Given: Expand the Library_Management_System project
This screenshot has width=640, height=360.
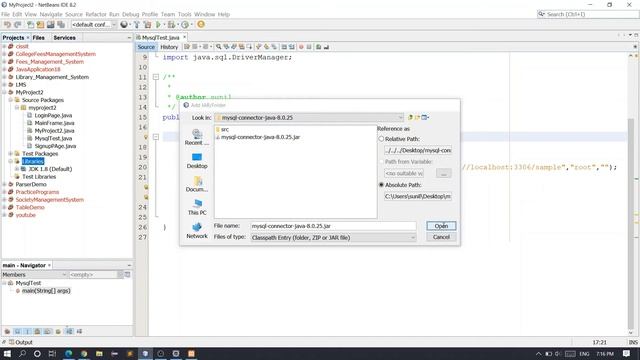Looking at the screenshot, I should tap(4, 77).
